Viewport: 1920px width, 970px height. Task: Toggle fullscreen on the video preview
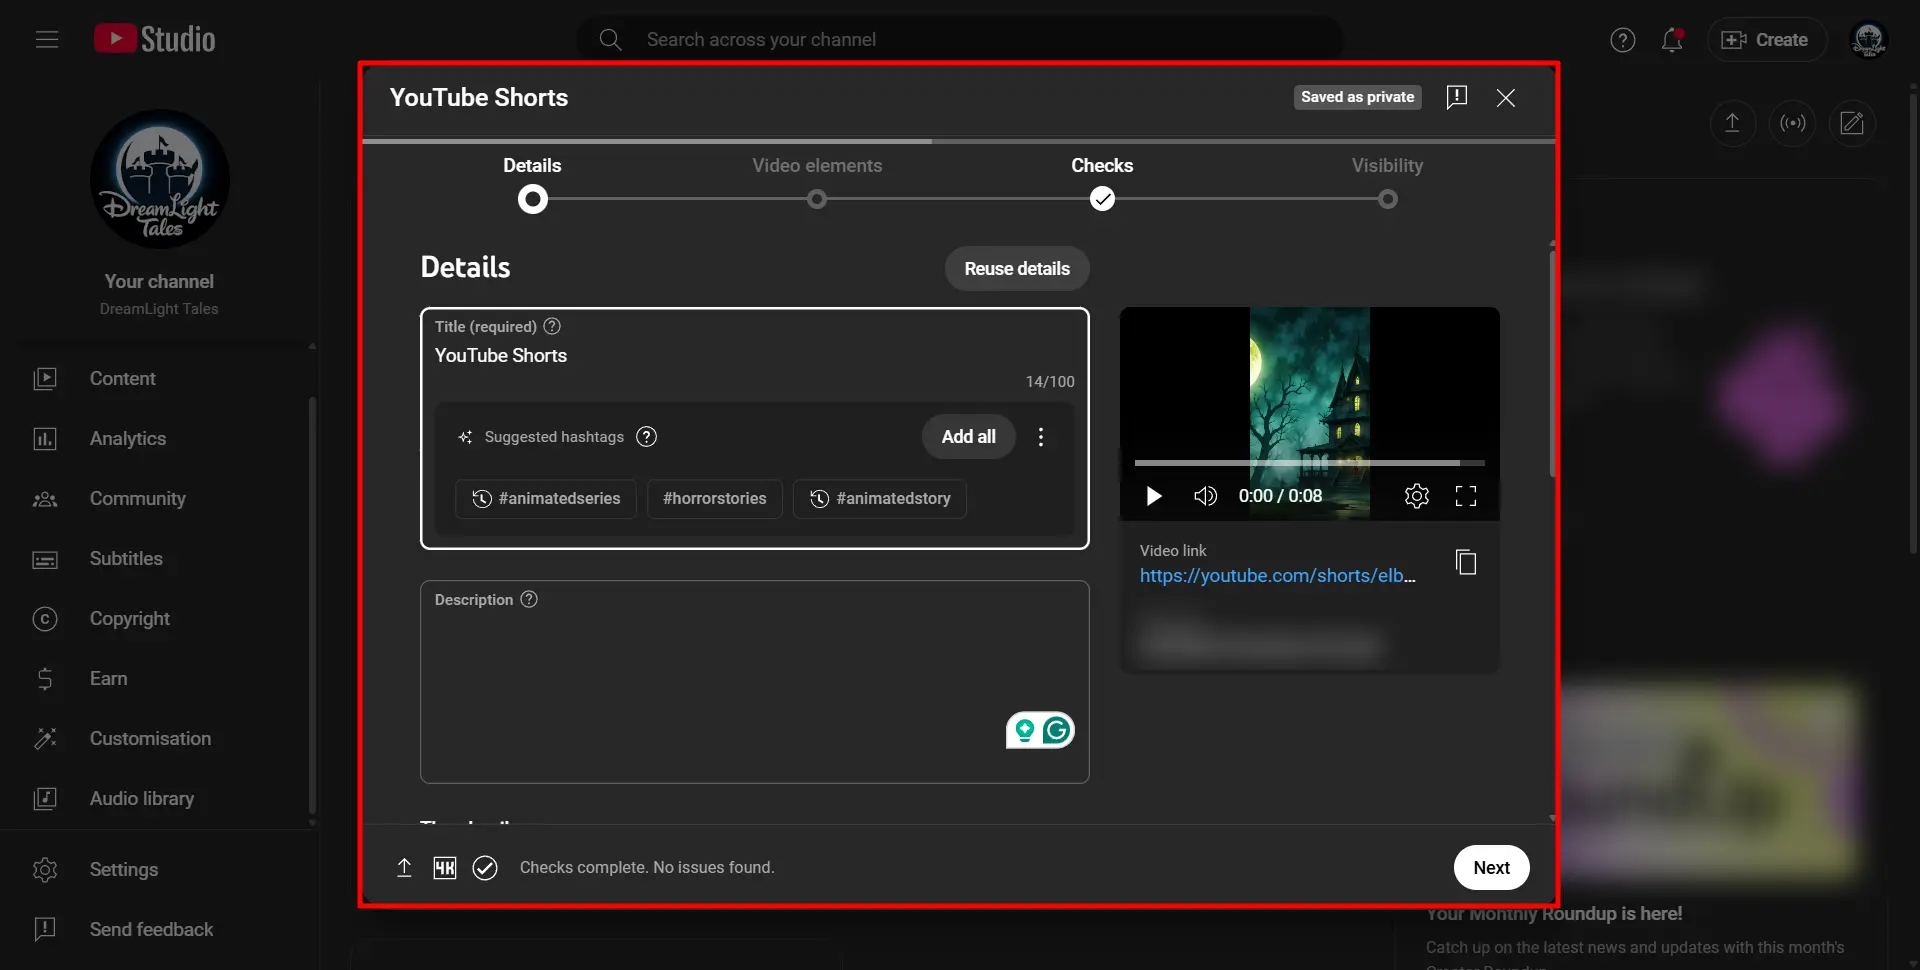(1465, 496)
